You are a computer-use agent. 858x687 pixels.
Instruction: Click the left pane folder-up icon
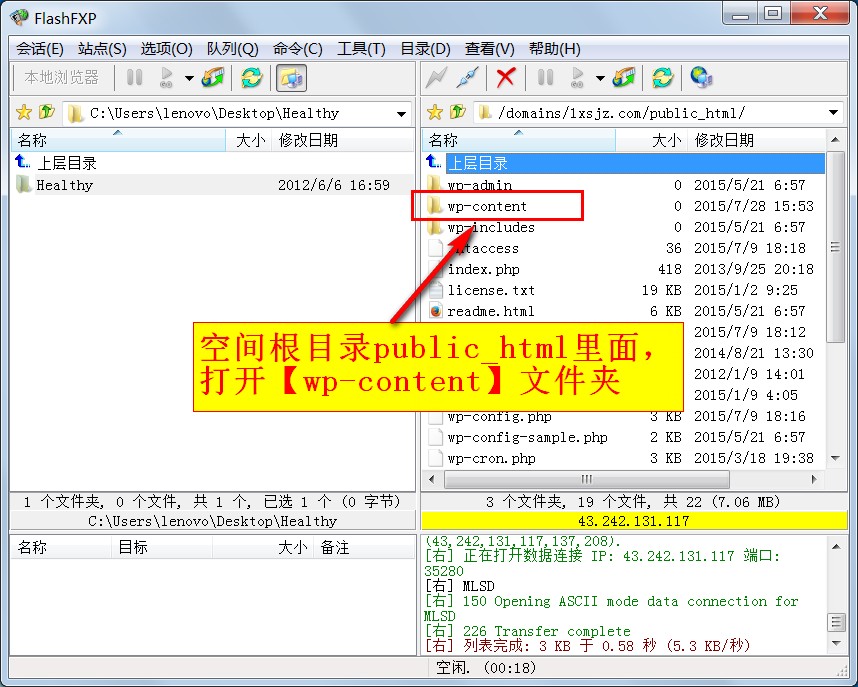[x=47, y=112]
